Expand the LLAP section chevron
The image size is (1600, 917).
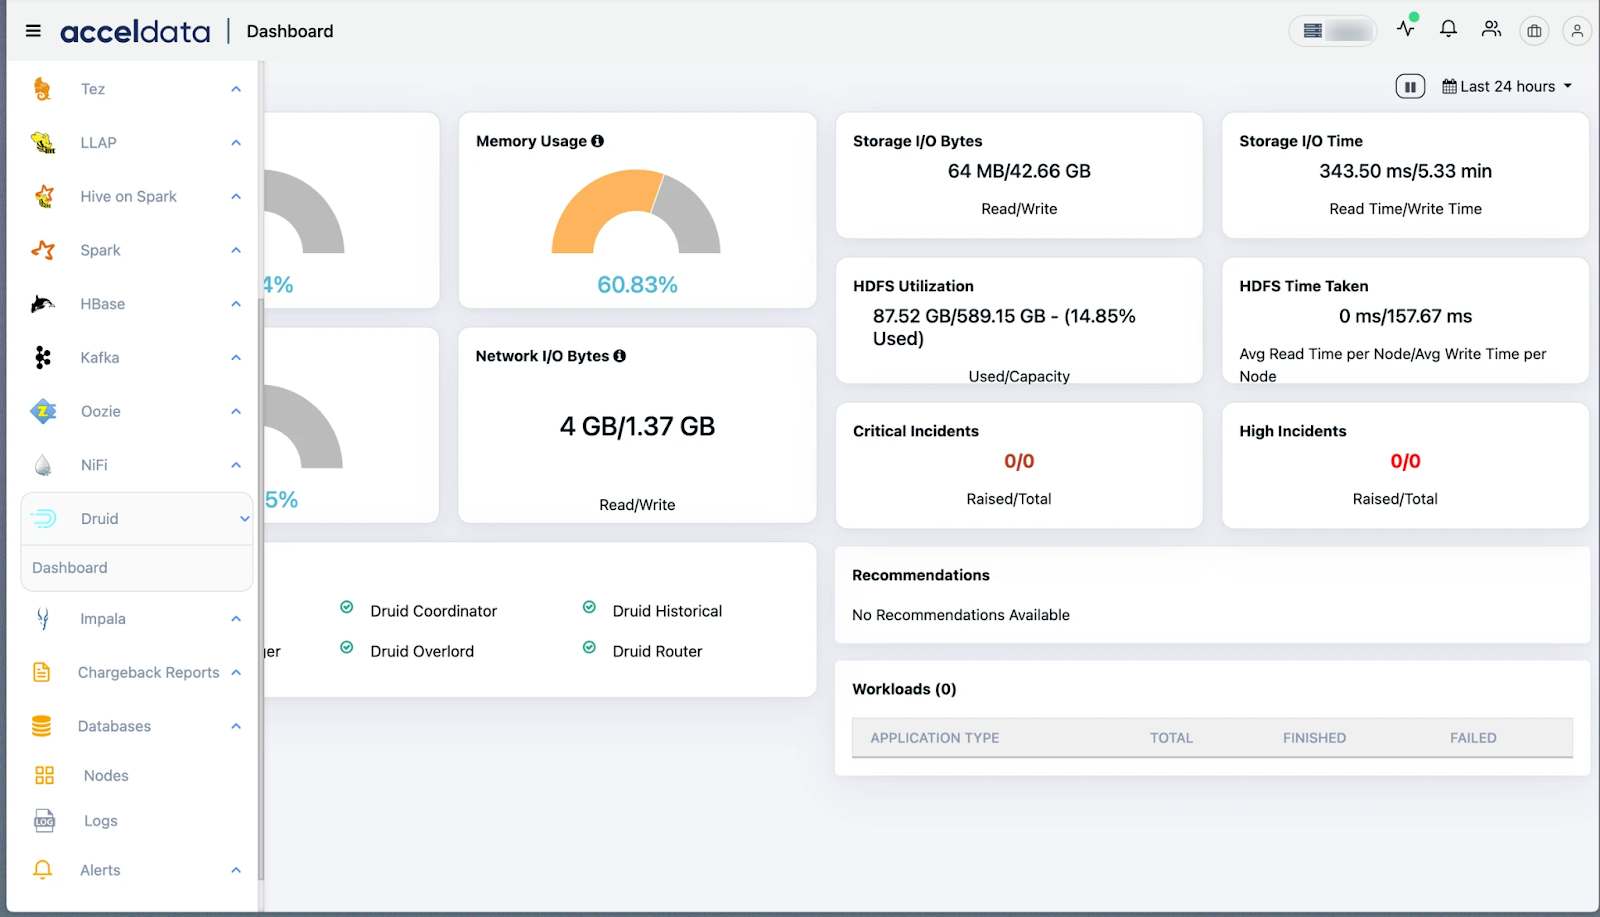(236, 143)
